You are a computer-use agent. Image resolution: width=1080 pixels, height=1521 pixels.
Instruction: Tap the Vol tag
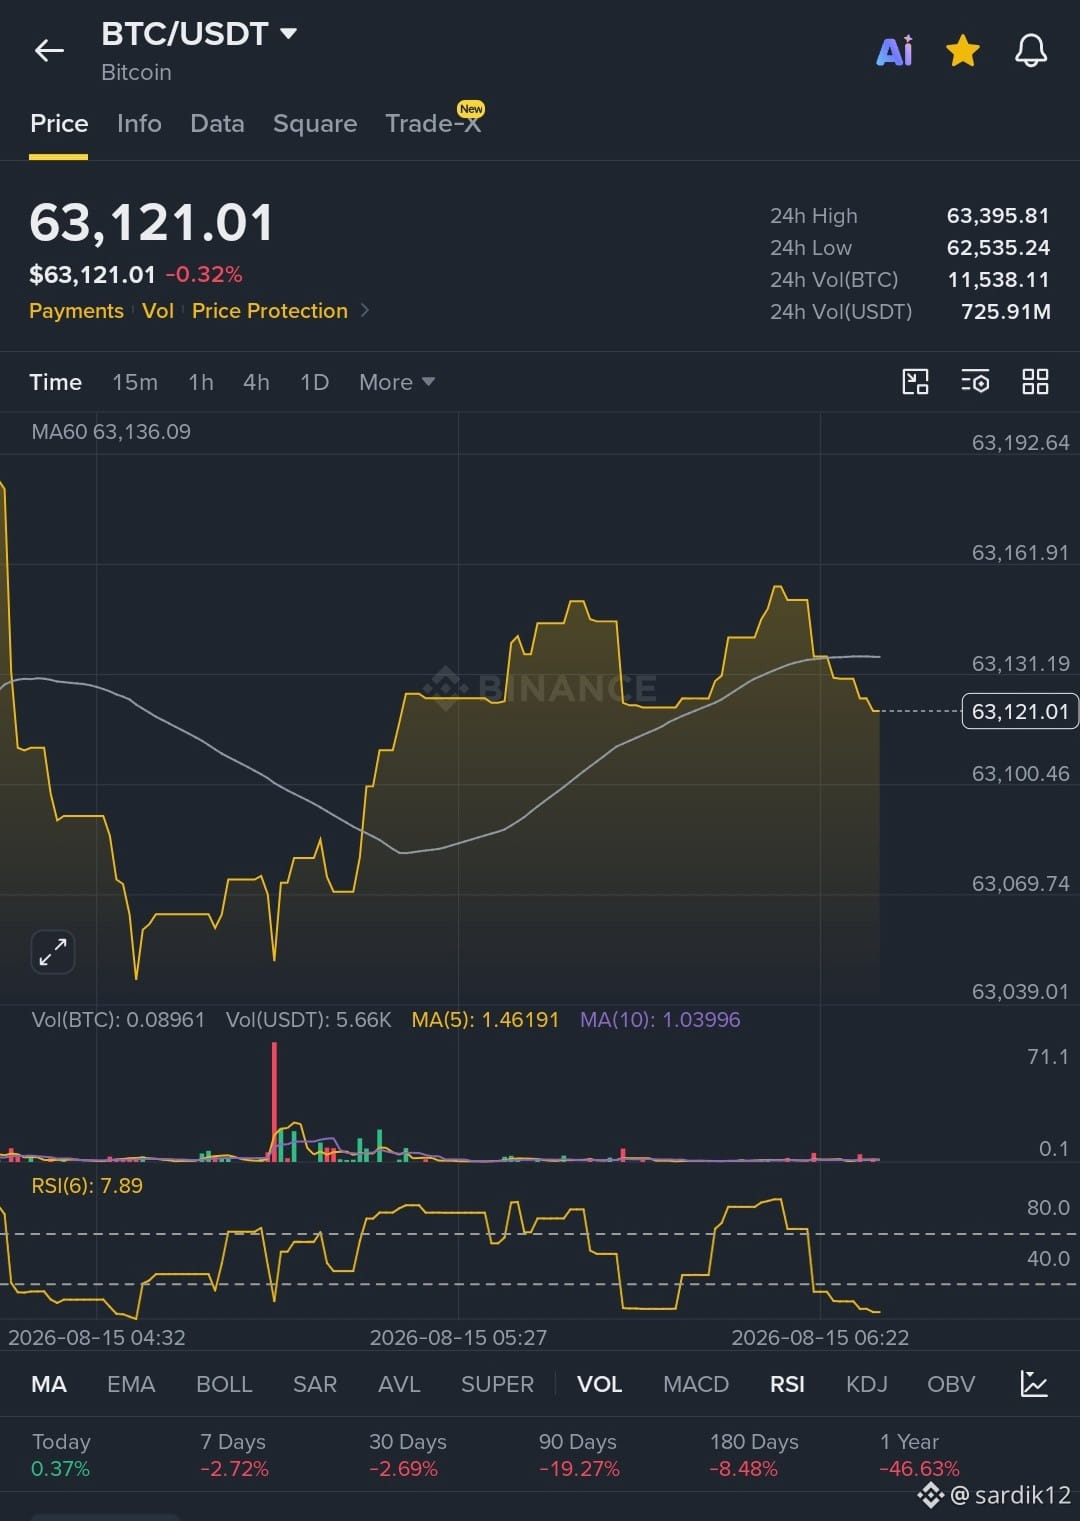(158, 311)
